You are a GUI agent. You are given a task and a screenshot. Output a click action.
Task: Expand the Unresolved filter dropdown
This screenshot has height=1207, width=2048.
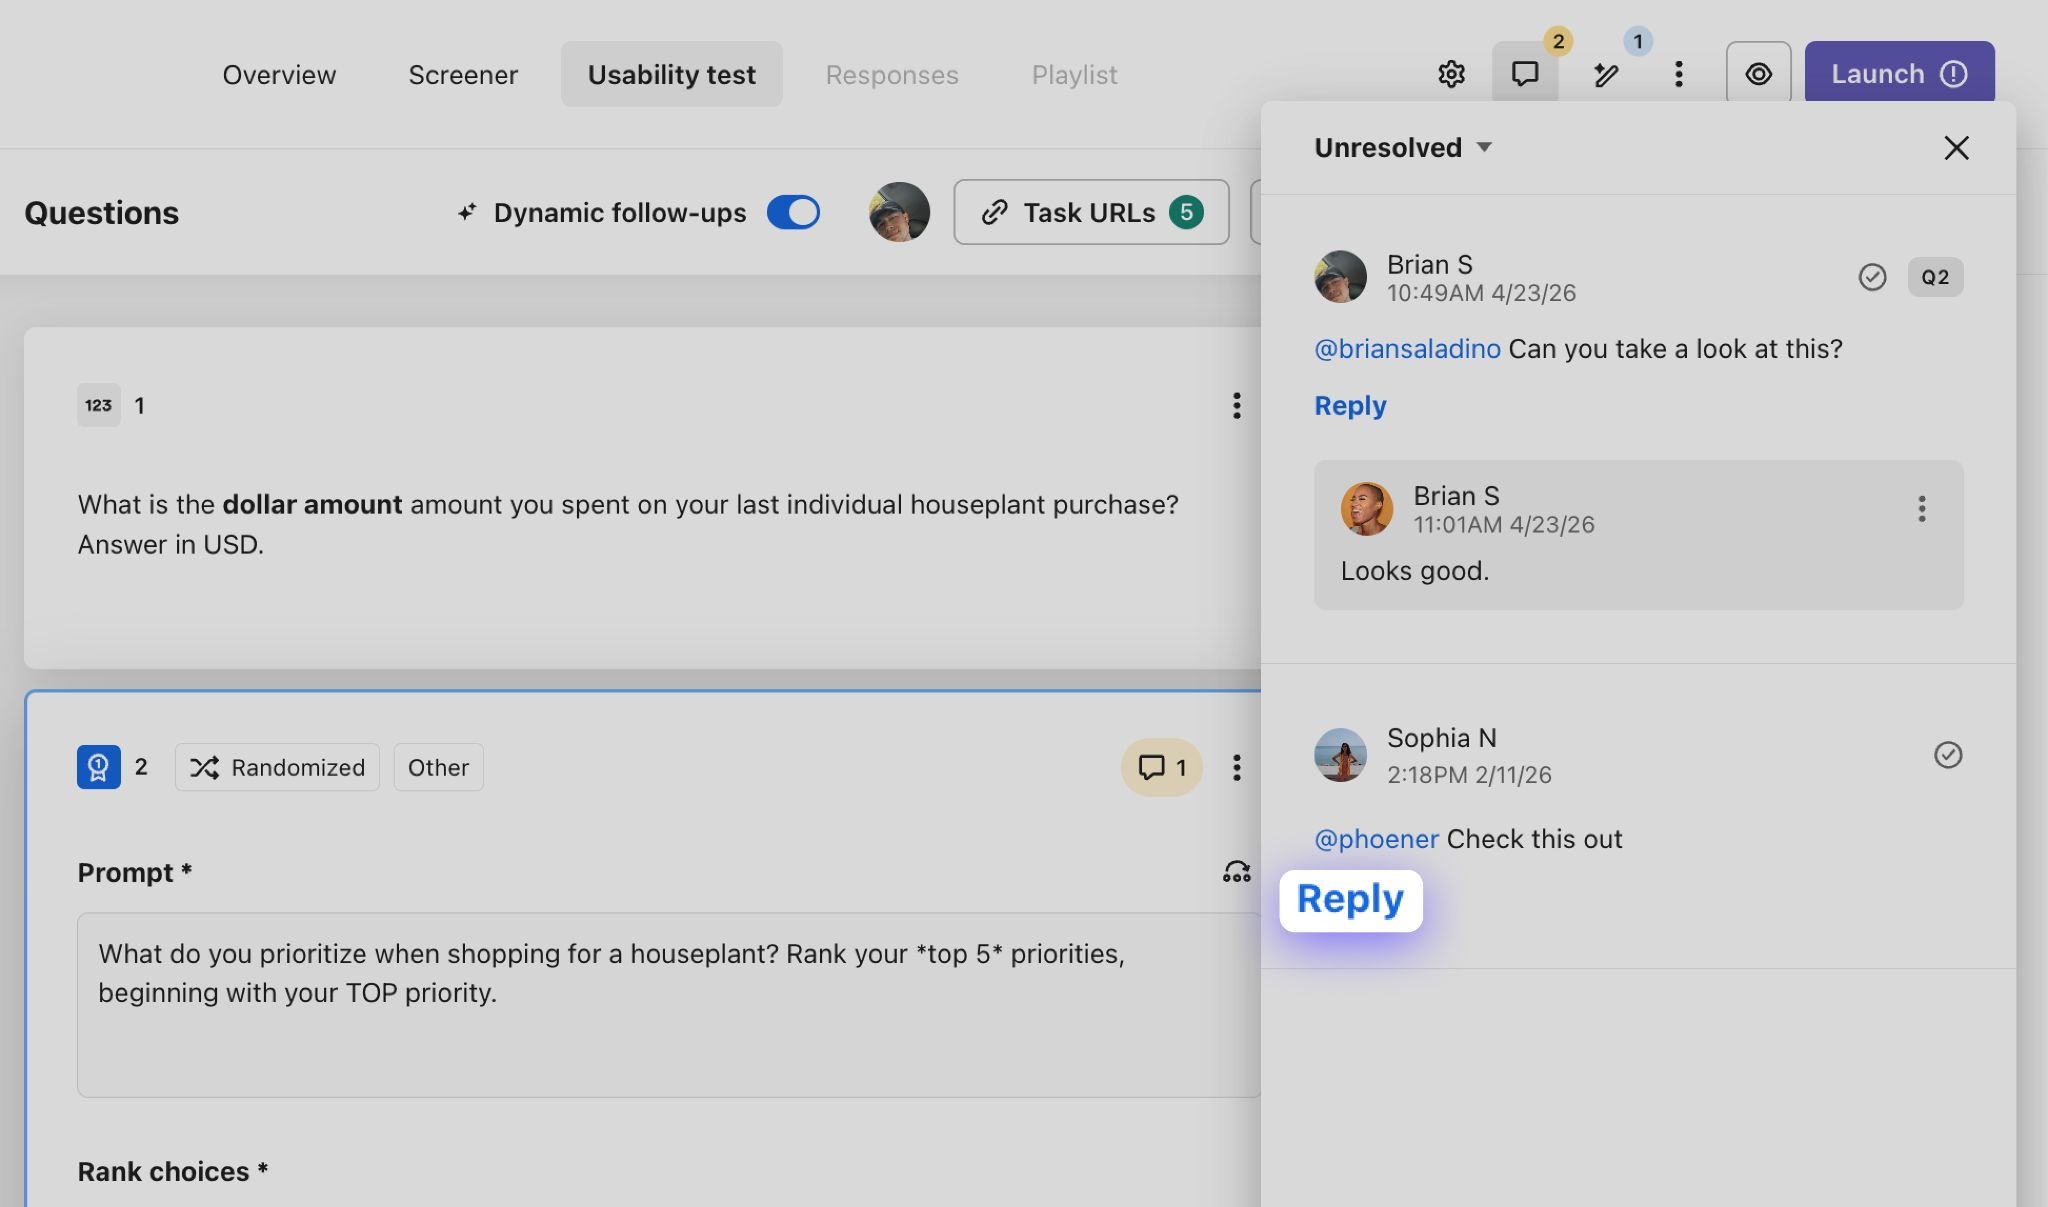click(1402, 148)
